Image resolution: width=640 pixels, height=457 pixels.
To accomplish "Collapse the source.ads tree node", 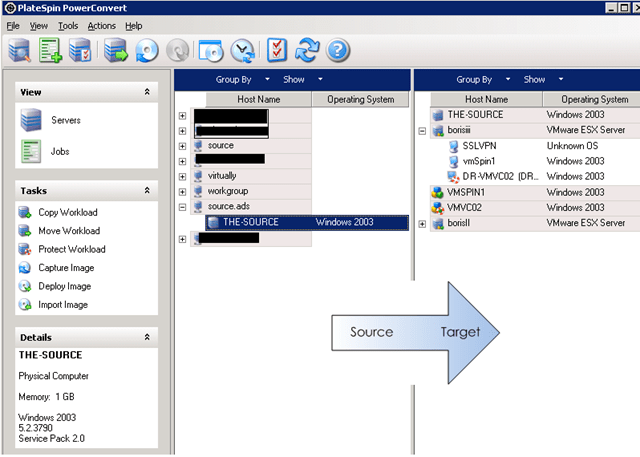I will point(182,207).
